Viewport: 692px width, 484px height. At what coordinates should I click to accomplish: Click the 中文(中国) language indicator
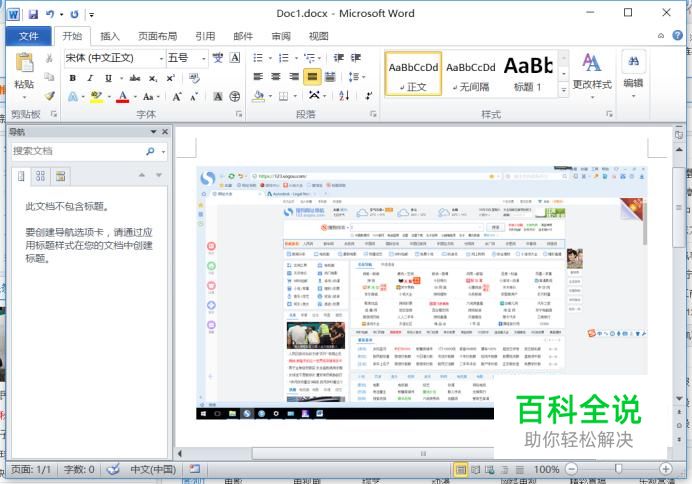153,469
